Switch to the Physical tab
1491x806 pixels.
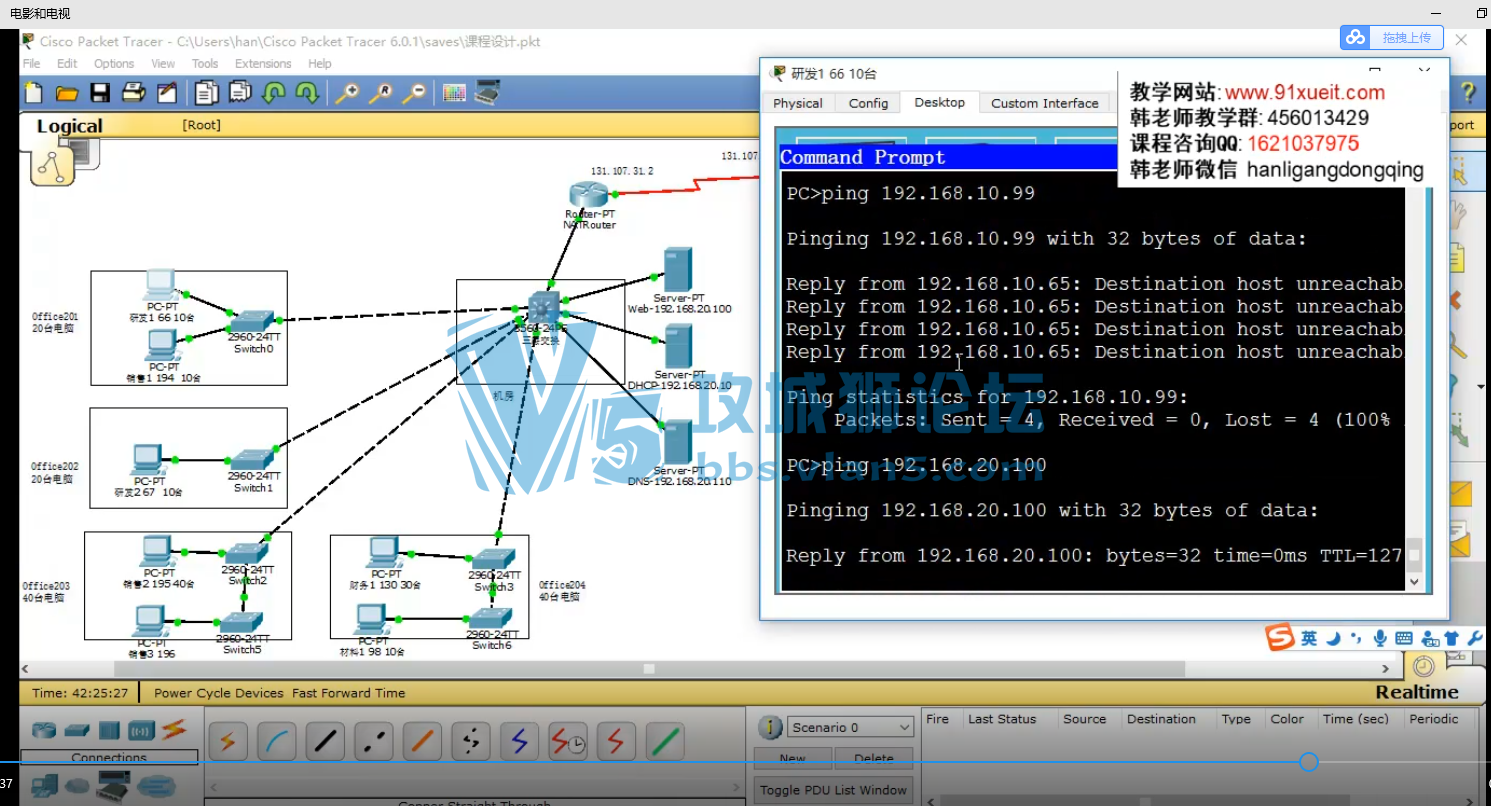tap(798, 103)
